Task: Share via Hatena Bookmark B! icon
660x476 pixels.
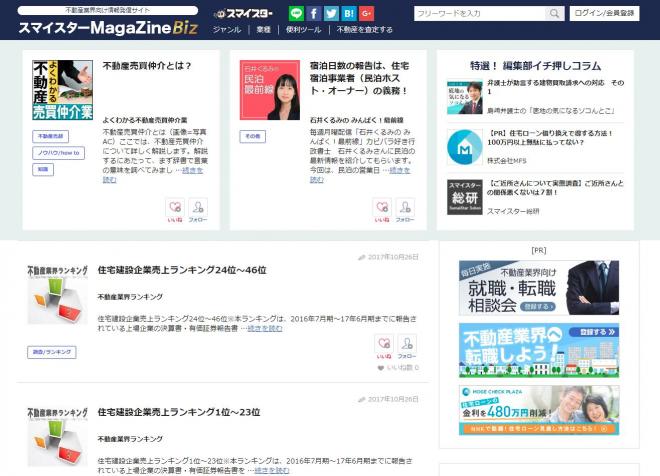Action: [x=349, y=13]
